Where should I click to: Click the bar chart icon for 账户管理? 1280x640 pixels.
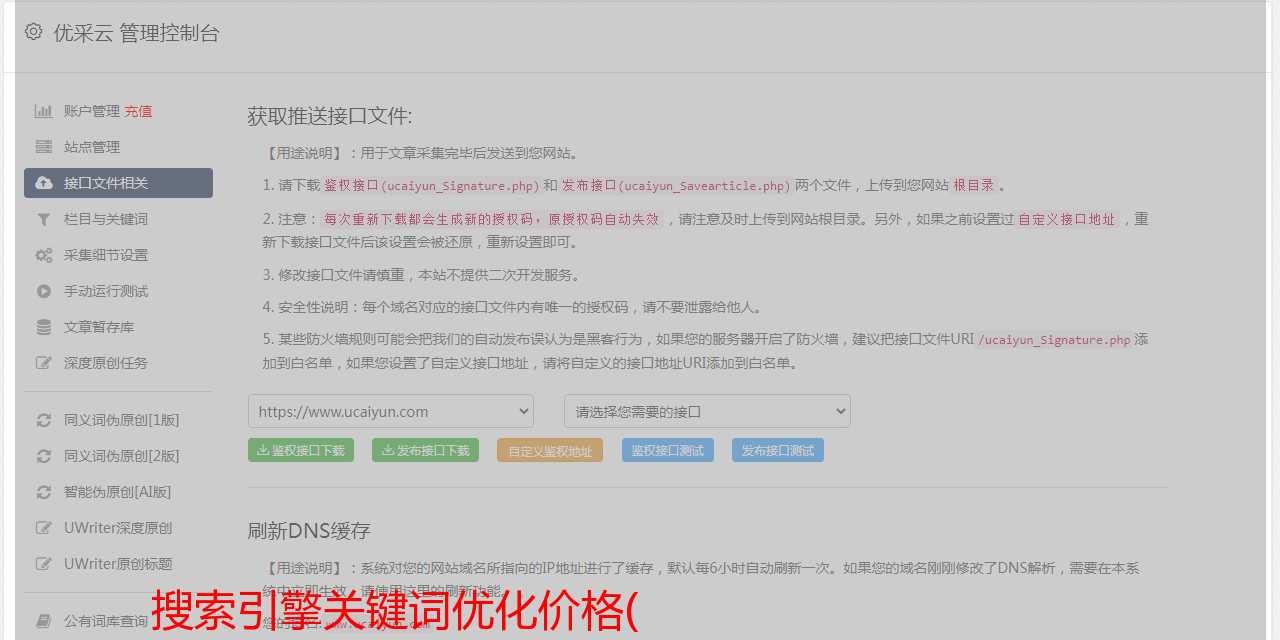coord(44,111)
